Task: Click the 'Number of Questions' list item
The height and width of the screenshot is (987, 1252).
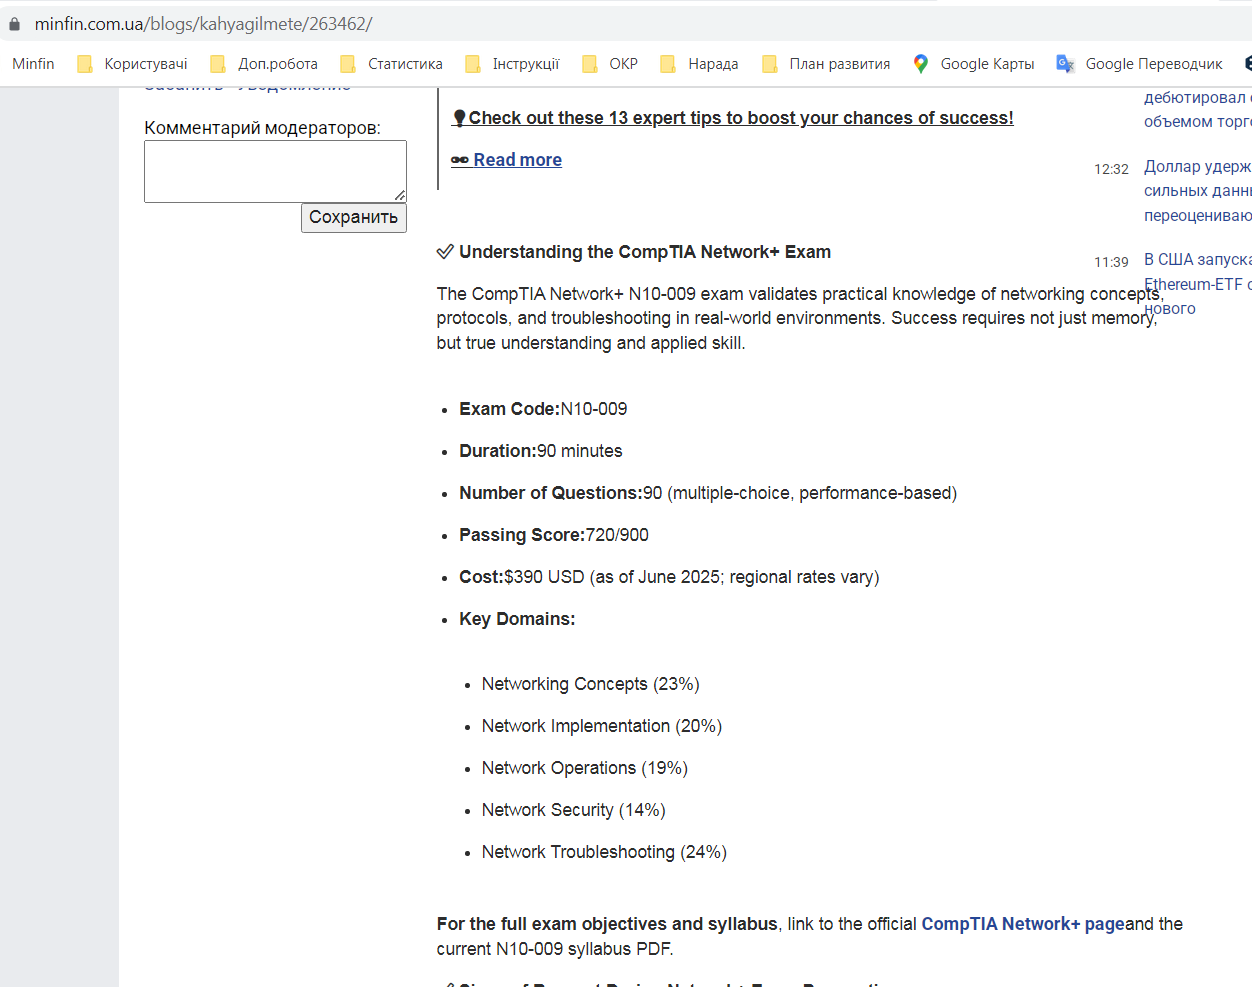Action: coord(708,493)
